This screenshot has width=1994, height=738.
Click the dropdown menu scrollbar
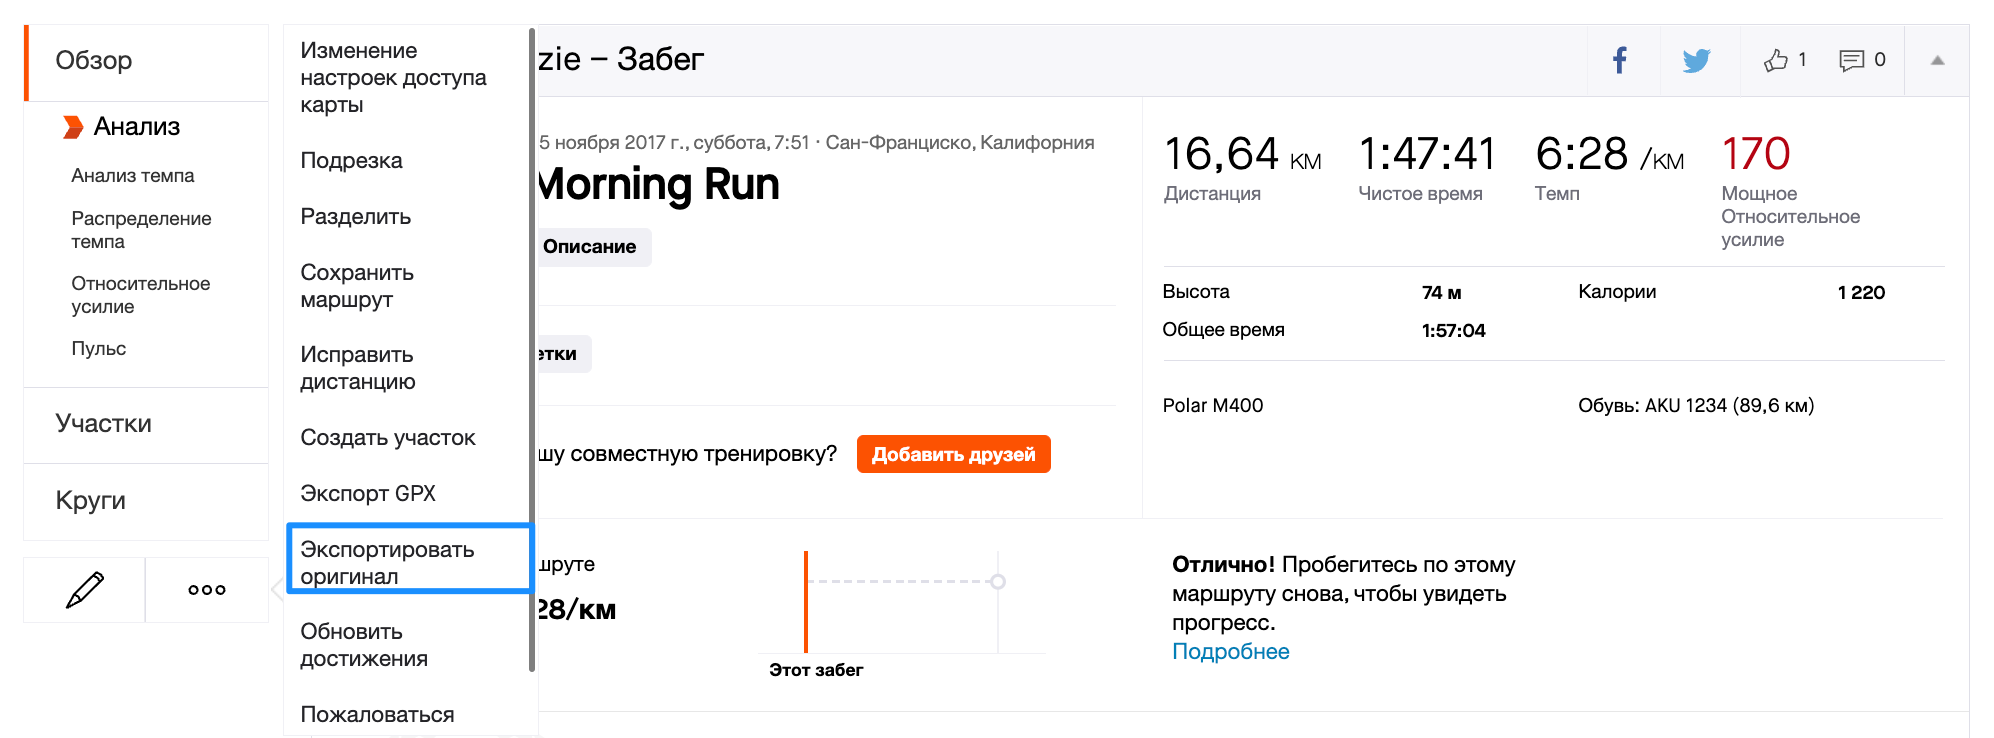click(532, 350)
